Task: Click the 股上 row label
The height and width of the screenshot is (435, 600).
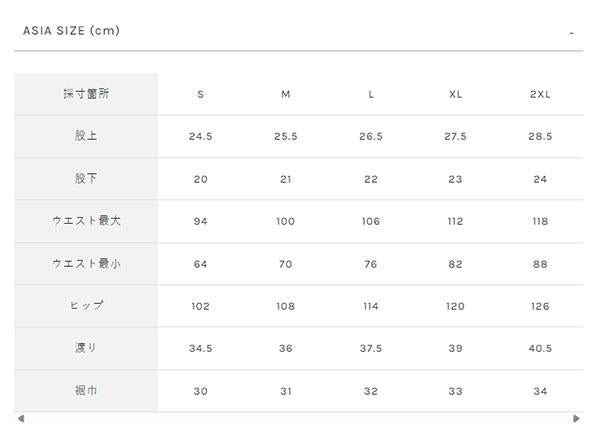Action: 86,136
